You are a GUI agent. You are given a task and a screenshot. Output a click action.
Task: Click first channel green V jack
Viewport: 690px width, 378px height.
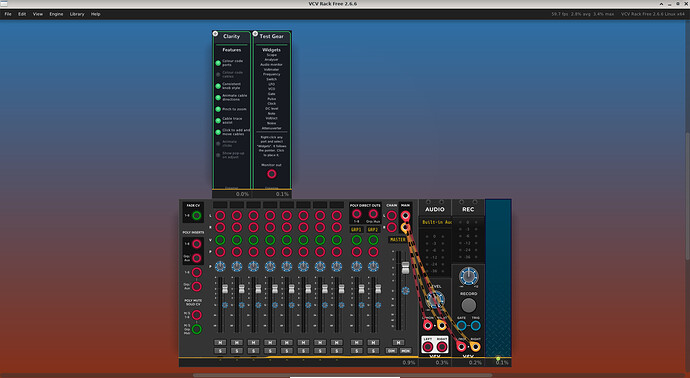tap(220, 240)
